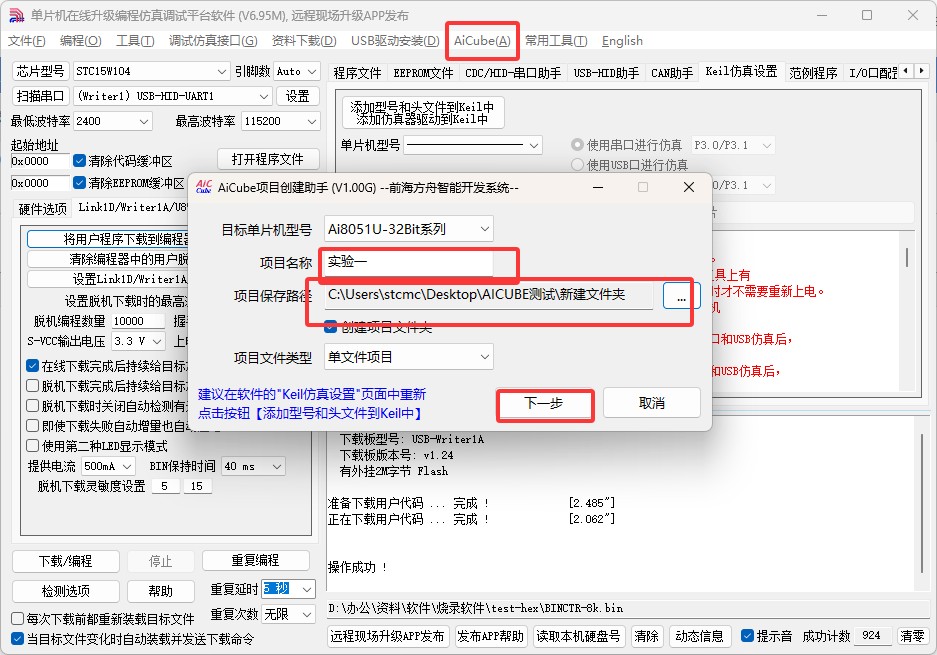The height and width of the screenshot is (655, 937).
Task: Click 添加型号和头文件到Keil中 button
Action: tap(423, 112)
